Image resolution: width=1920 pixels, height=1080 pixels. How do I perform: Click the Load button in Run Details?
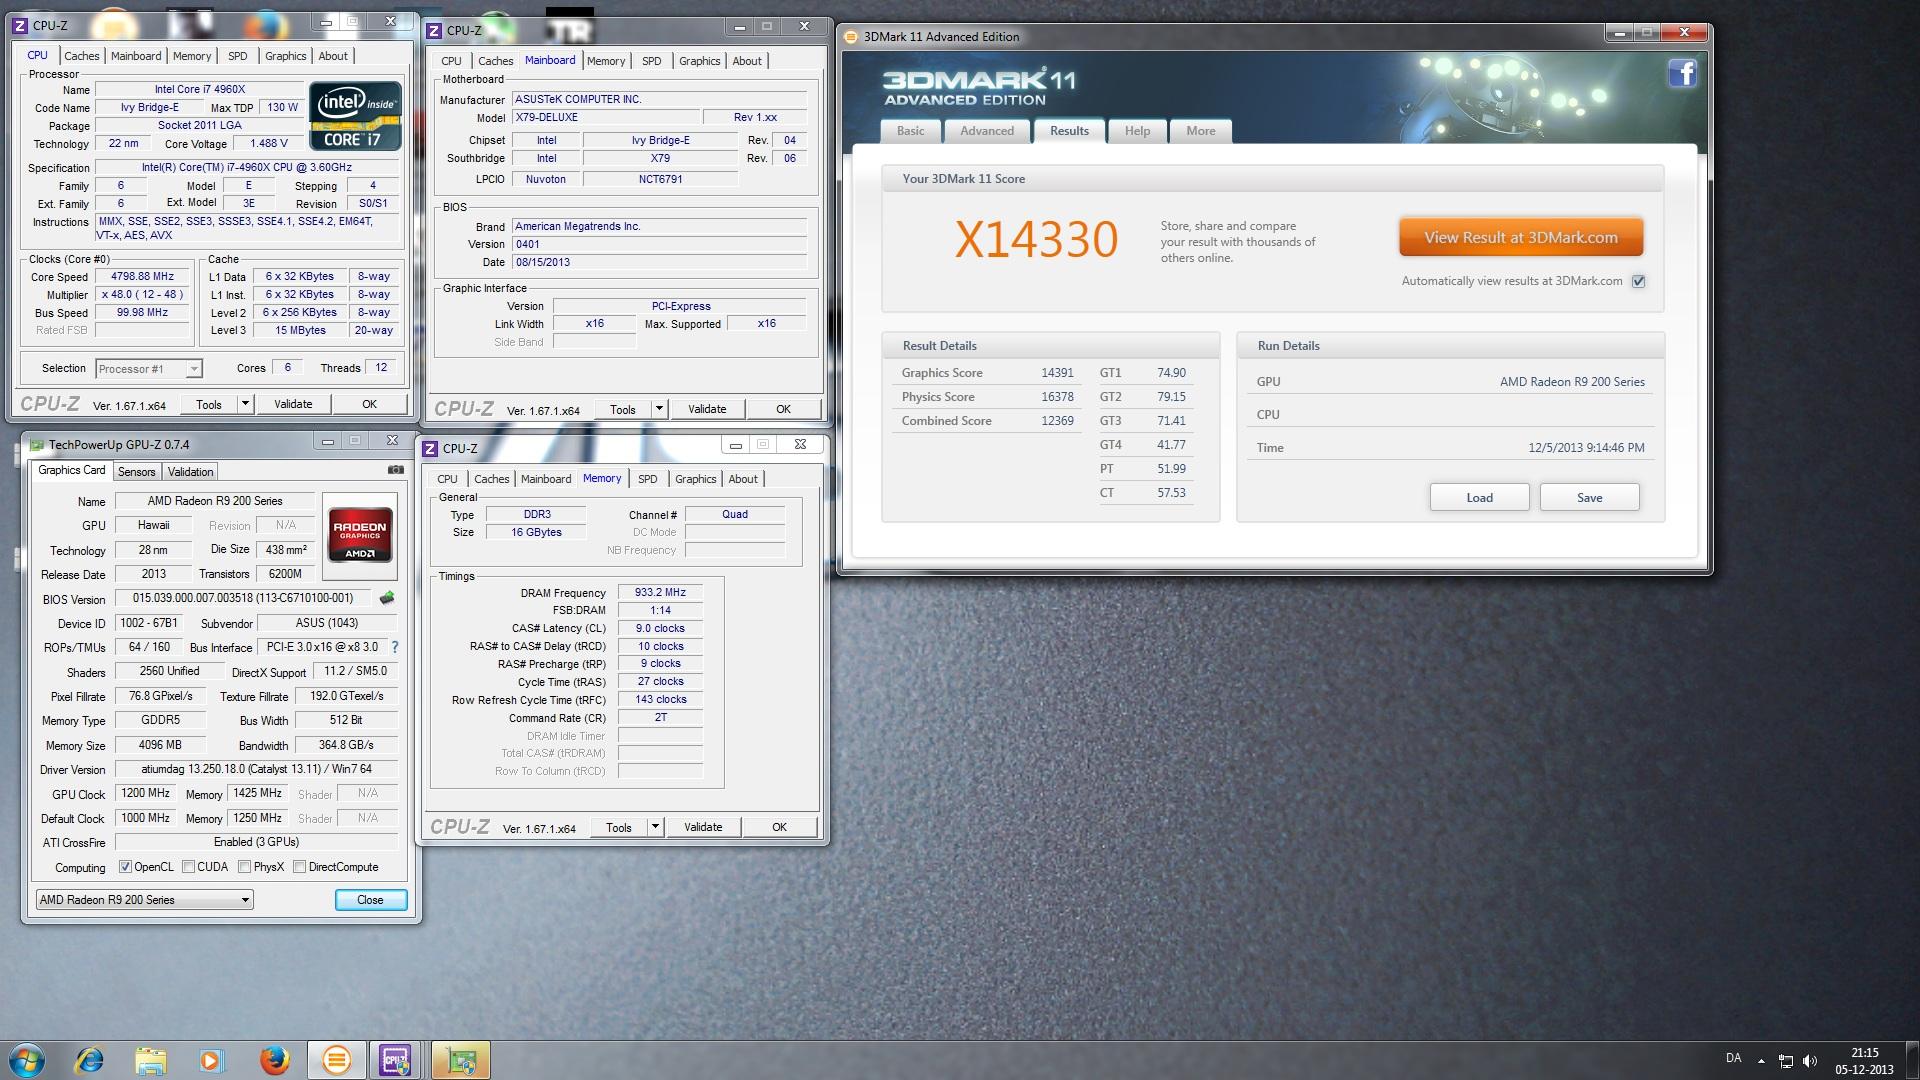click(1479, 498)
